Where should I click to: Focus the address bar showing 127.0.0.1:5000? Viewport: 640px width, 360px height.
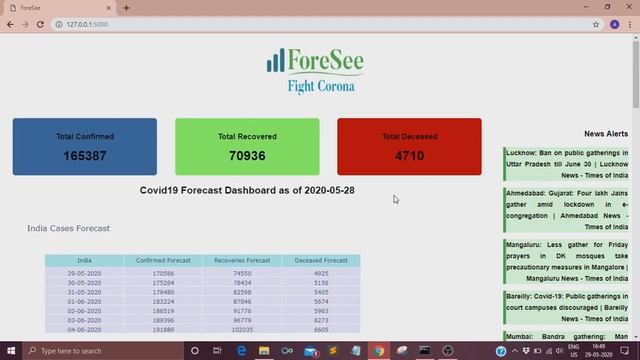tap(327, 24)
